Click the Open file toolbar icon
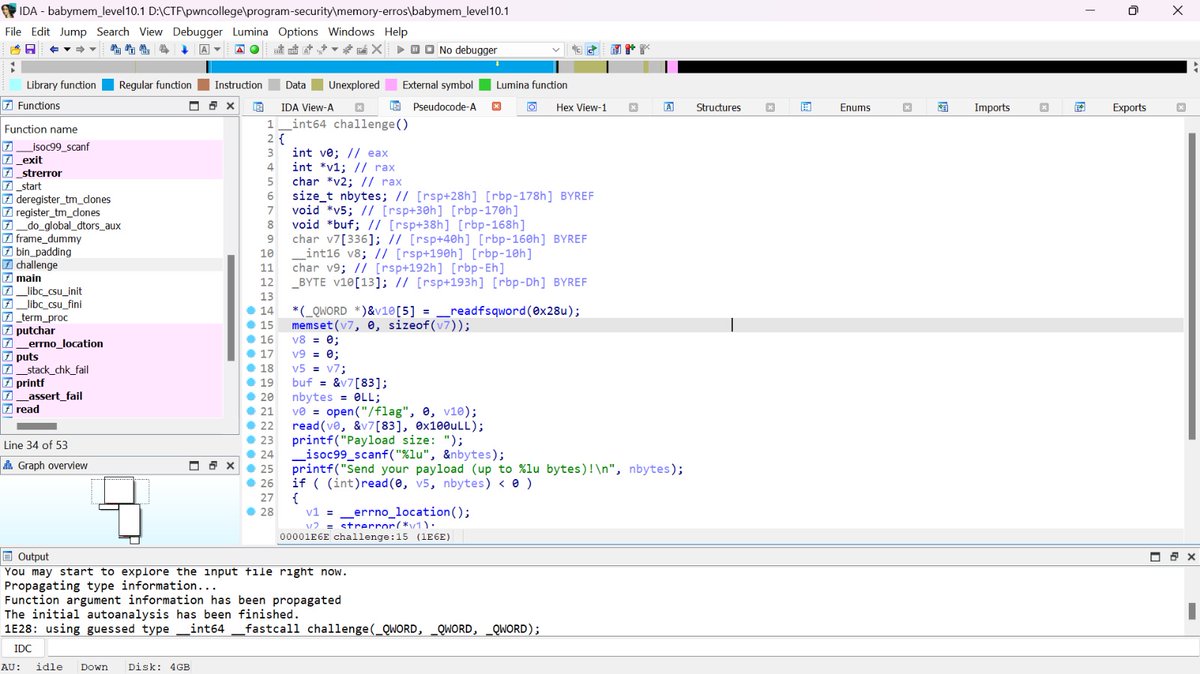 point(13,49)
